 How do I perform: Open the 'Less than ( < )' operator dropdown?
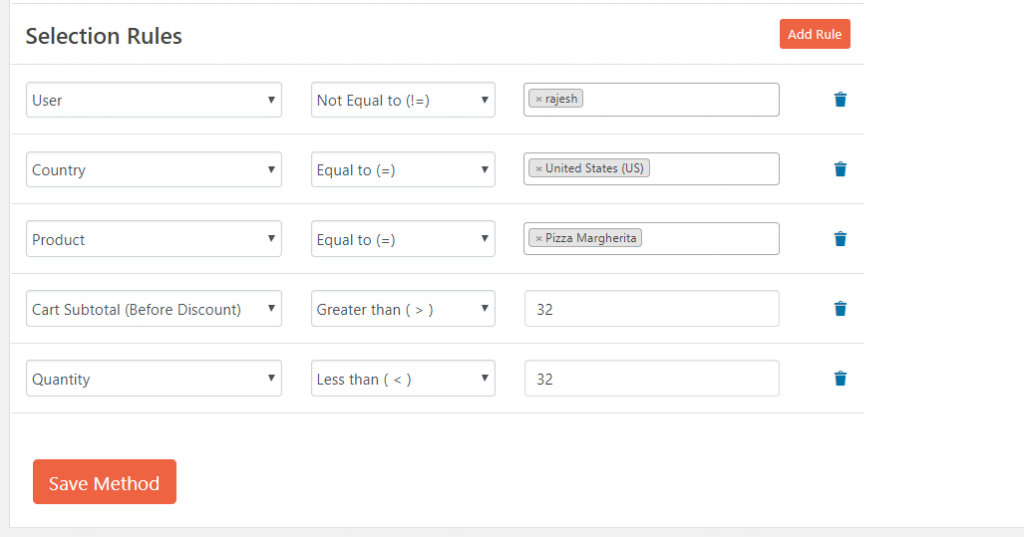tap(403, 380)
